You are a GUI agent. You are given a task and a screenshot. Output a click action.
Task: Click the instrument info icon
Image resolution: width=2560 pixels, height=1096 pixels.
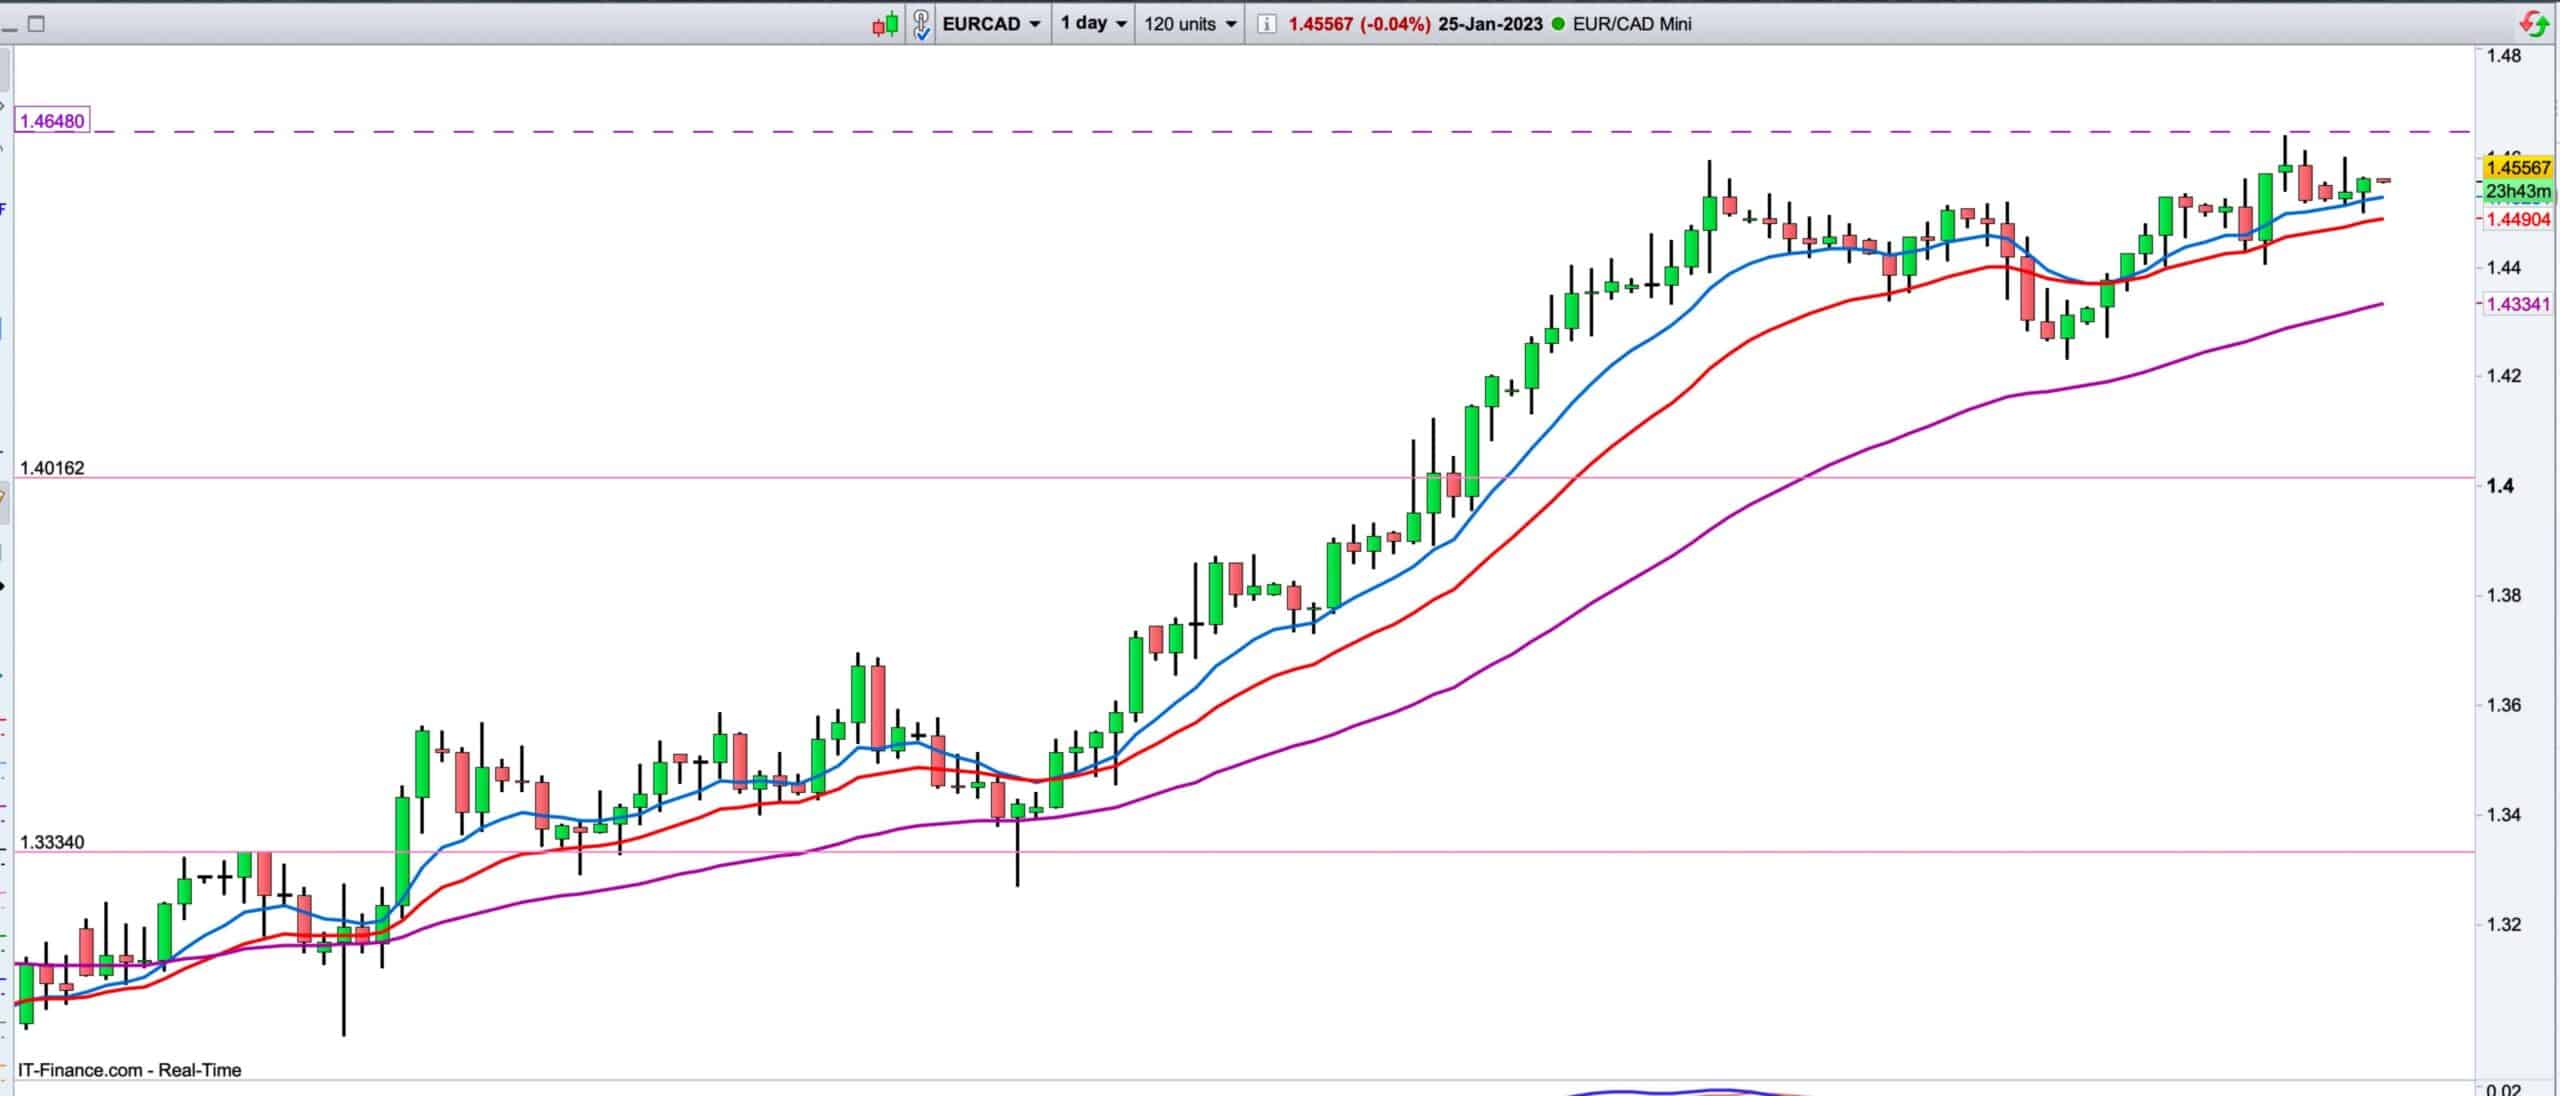(x=1266, y=24)
